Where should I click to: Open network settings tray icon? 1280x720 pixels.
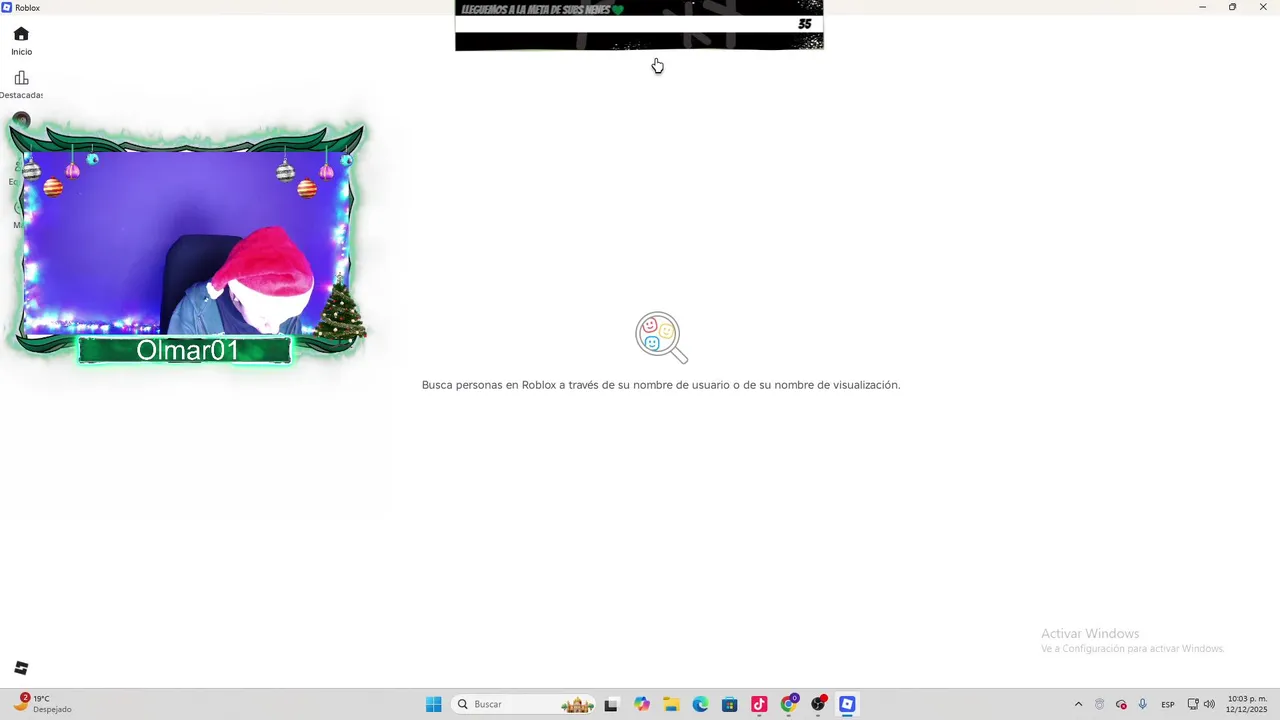click(x=1193, y=704)
